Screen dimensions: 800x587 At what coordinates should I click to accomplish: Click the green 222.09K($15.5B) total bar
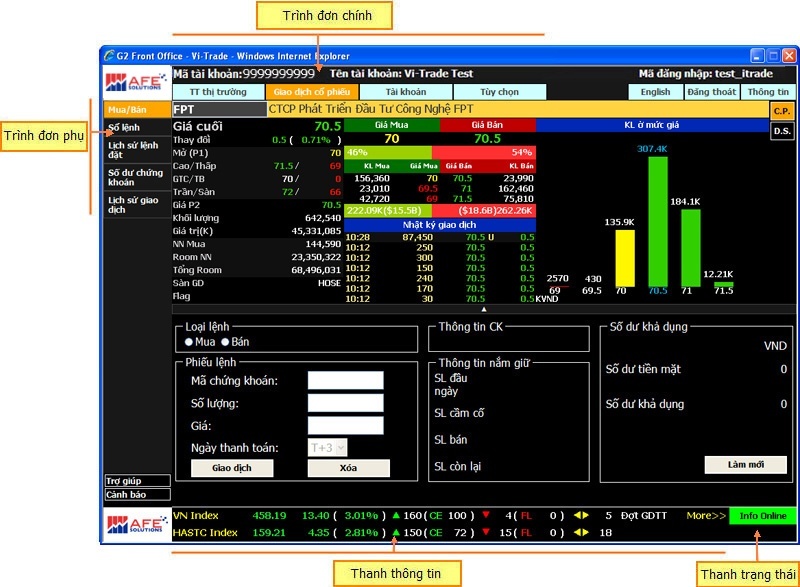tap(388, 211)
